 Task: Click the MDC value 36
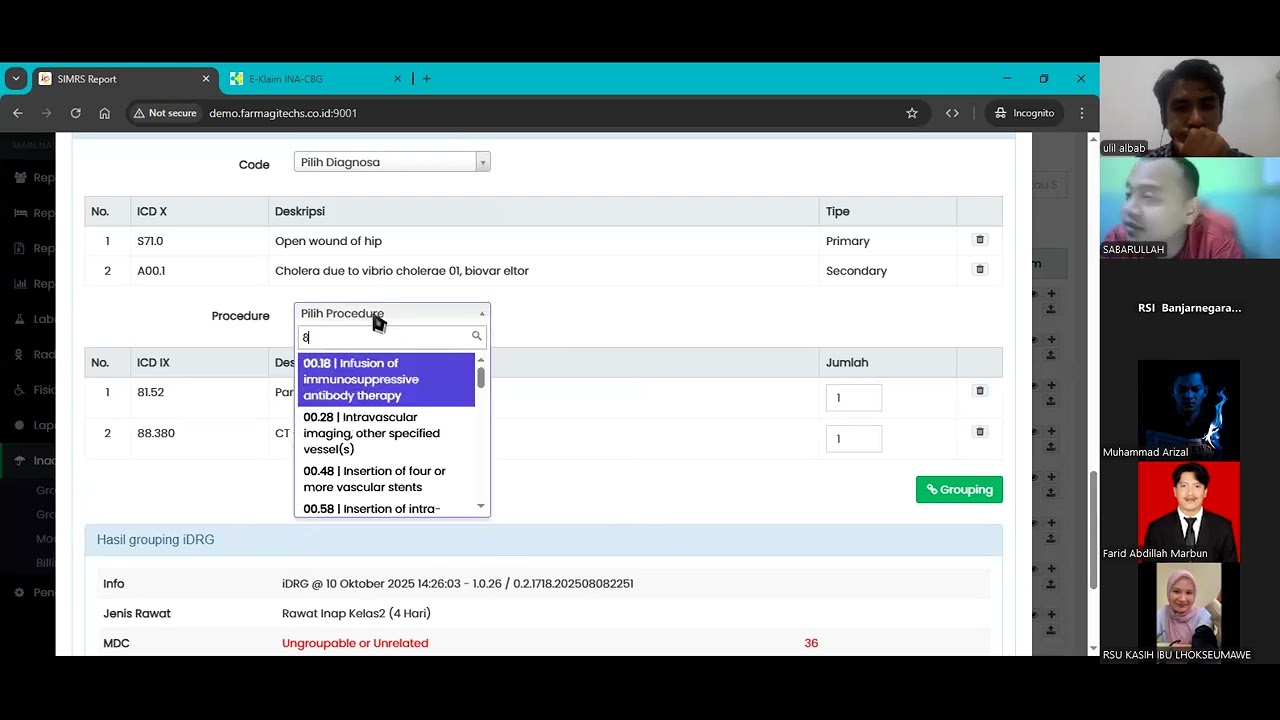click(x=811, y=643)
